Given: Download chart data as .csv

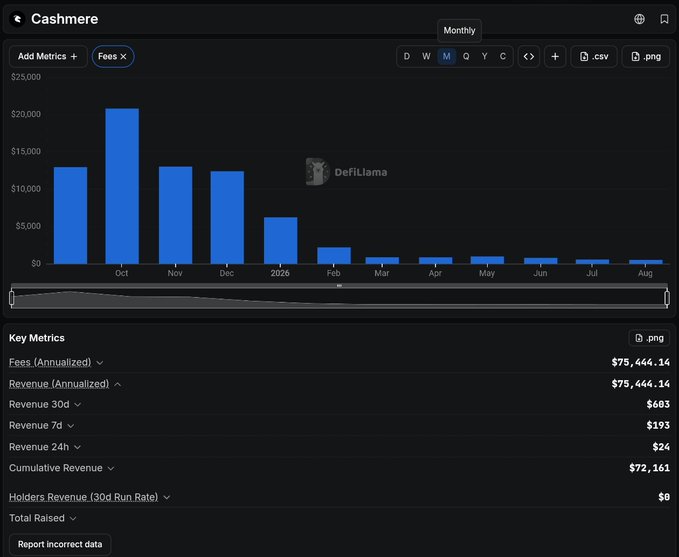Looking at the screenshot, I should 594,56.
